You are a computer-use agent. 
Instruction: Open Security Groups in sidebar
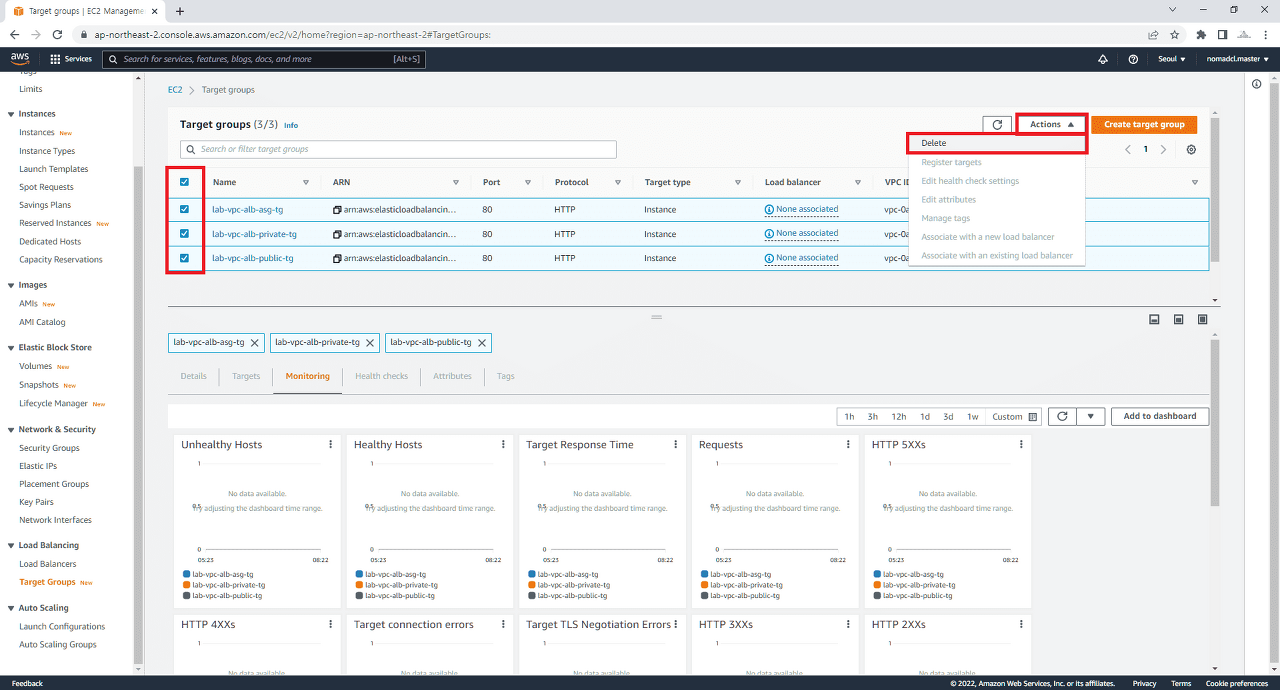(x=49, y=448)
